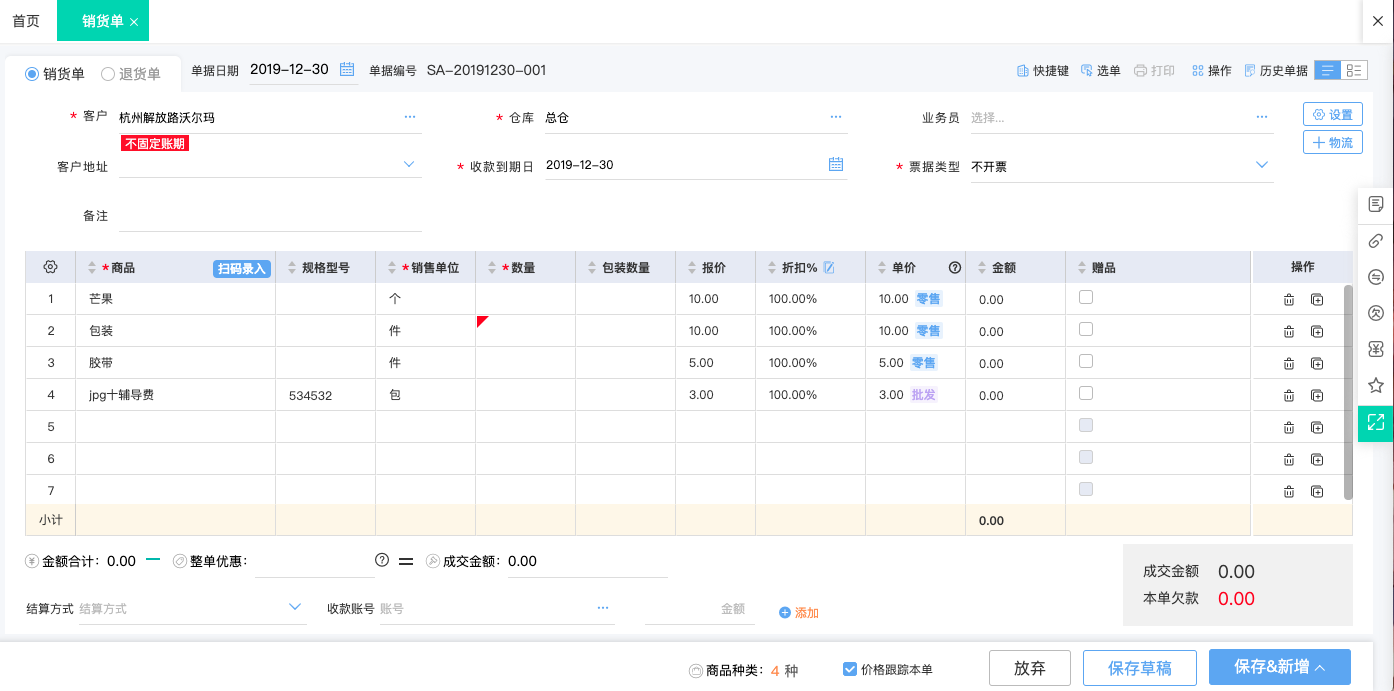
Task: Open the 结算方式 dropdown
Action: [294, 606]
